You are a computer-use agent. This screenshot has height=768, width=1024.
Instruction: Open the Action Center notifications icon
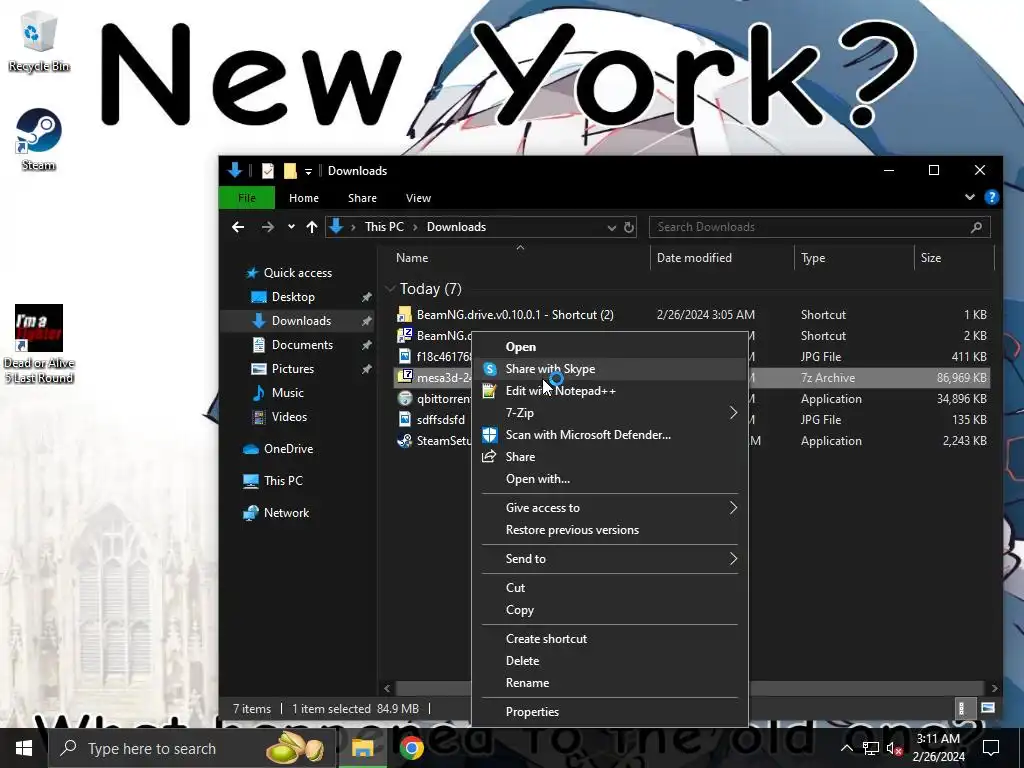click(x=991, y=748)
